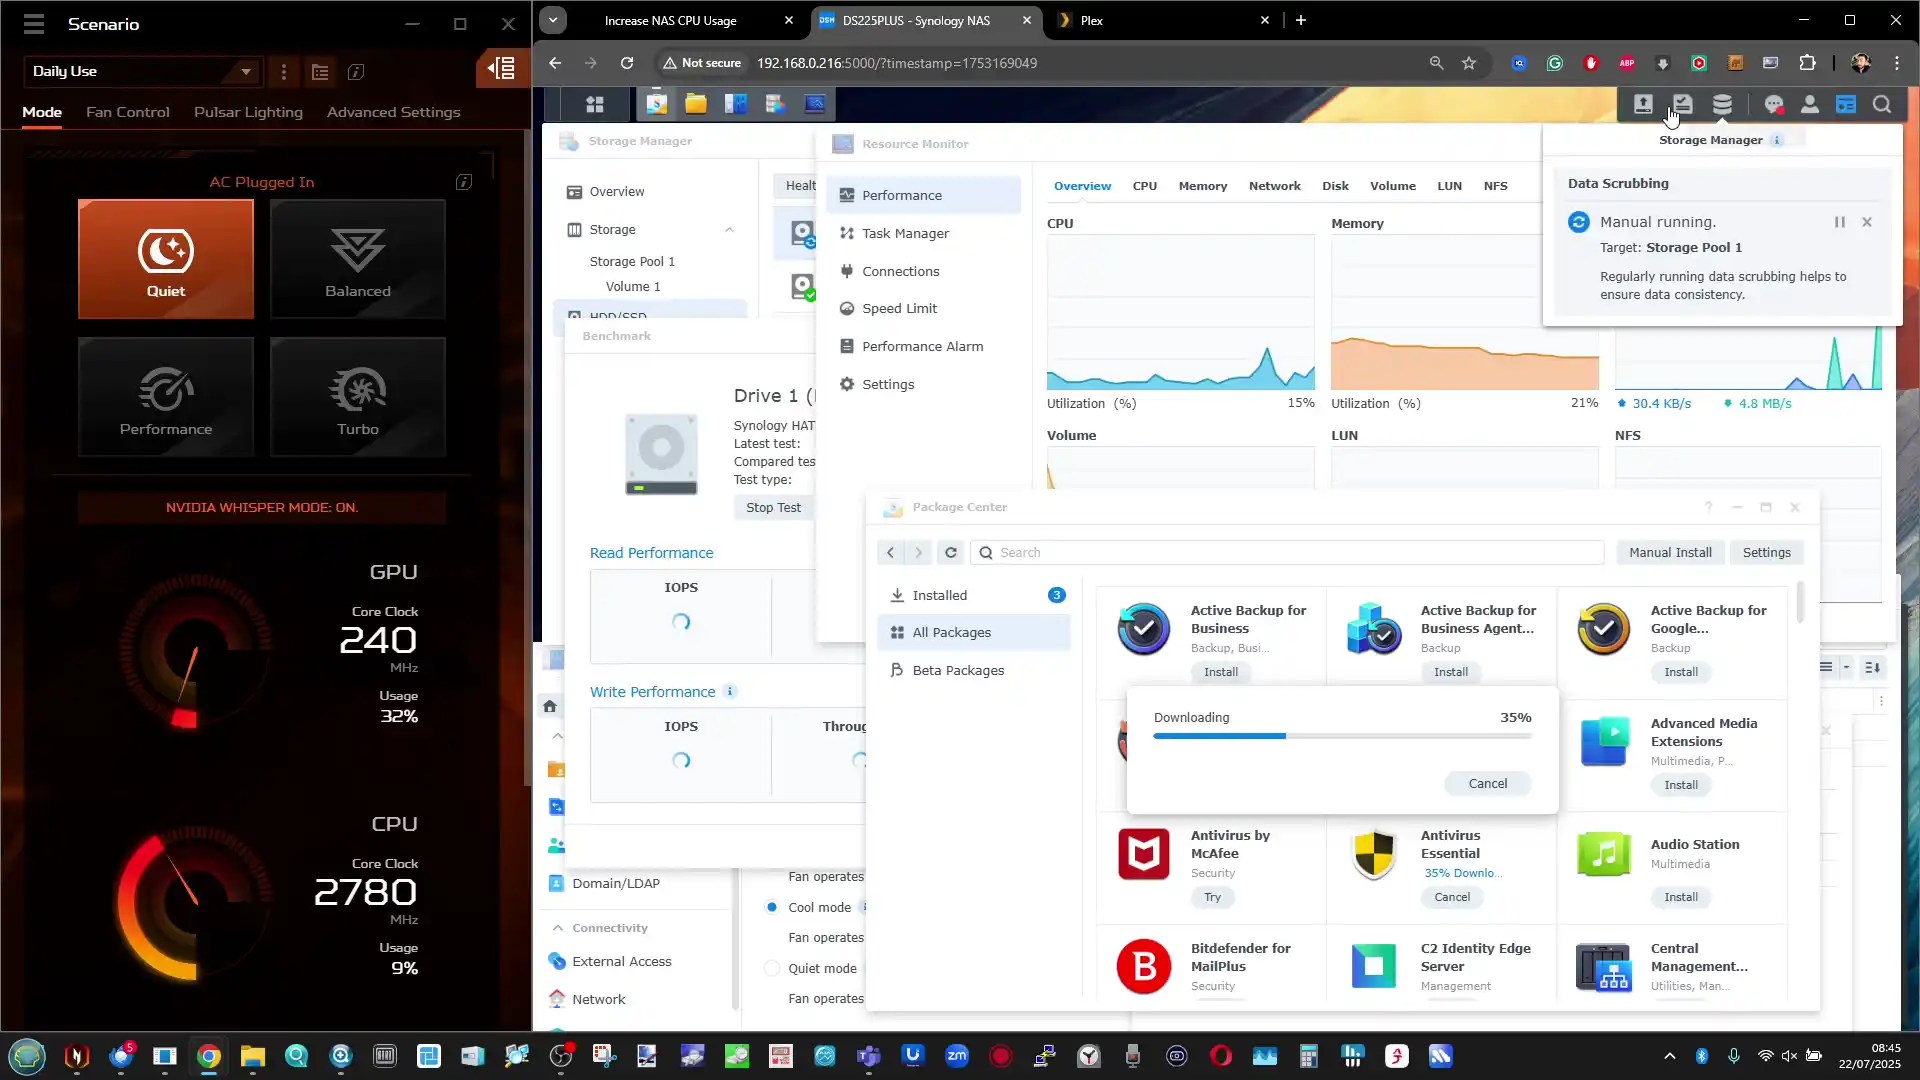The image size is (1920, 1080).
Task: Open Storage Manager status tray icon
Action: tap(1722, 104)
